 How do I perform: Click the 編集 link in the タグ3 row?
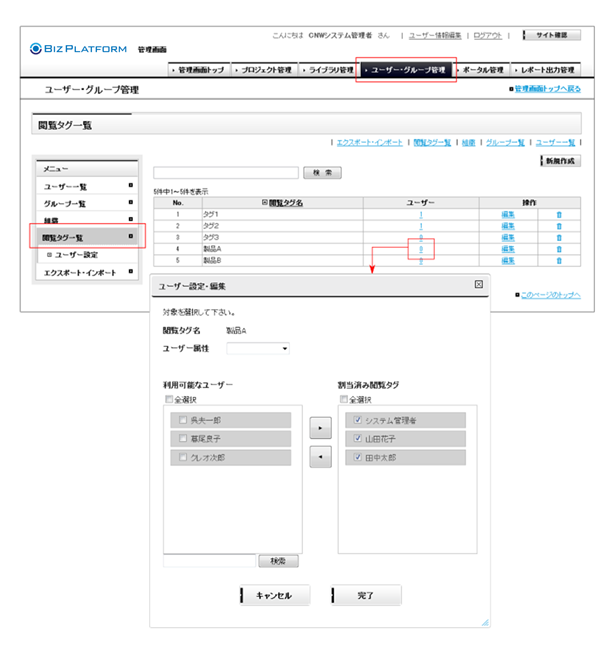click(508, 238)
